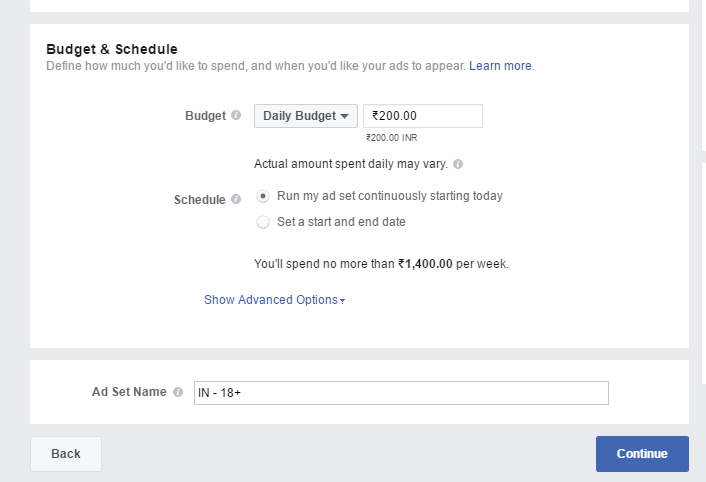Click the info icon beside Budget label
Image resolution: width=706 pixels, height=482 pixels.
pyautogui.click(x=237, y=115)
